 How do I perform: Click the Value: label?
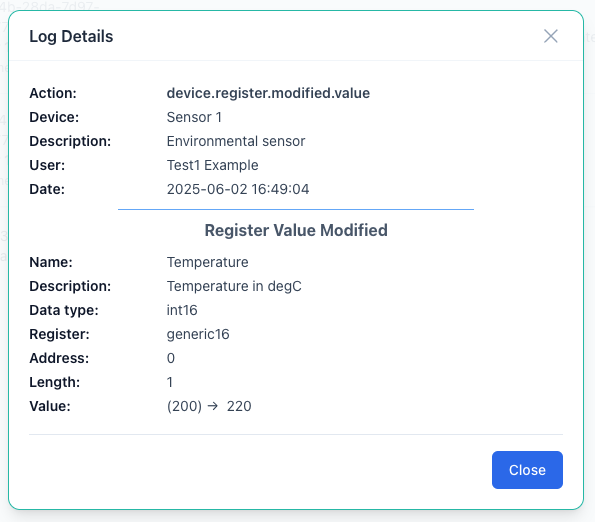pyautogui.click(x=50, y=406)
